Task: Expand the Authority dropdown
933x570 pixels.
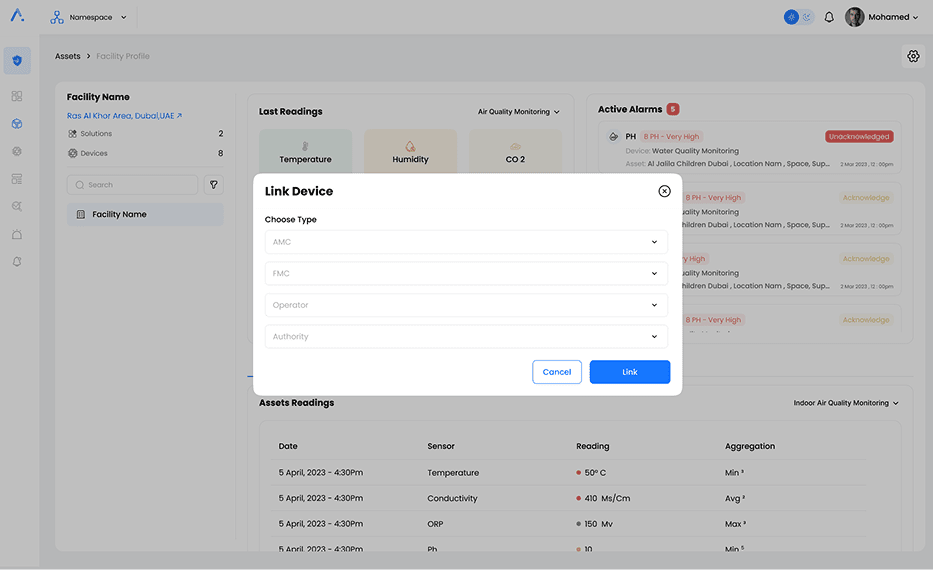Action: [x=466, y=337]
